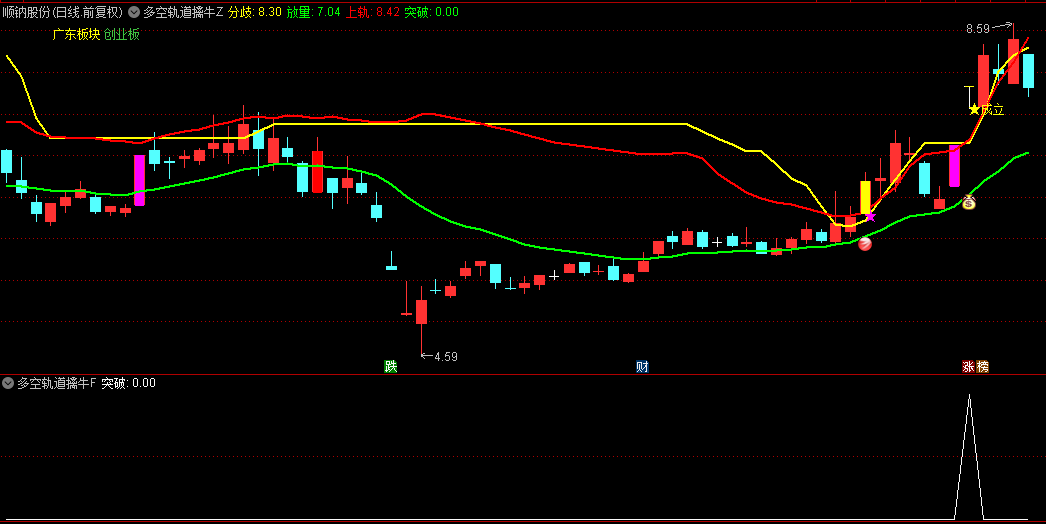Click the blue 财 event marker
The width and height of the screenshot is (1046, 524).
tap(642, 366)
